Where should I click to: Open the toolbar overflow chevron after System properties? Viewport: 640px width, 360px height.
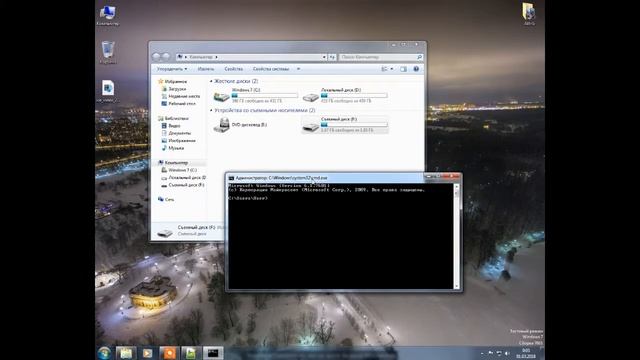pos(298,69)
